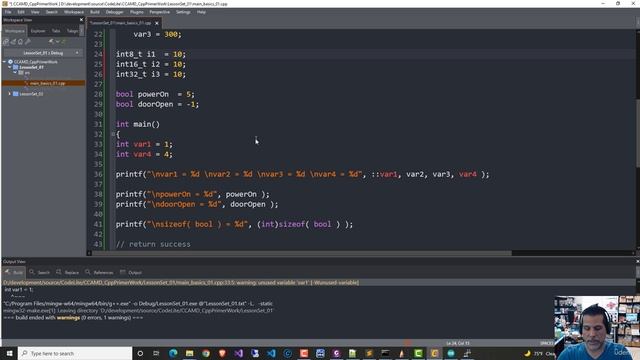The width and height of the screenshot is (640, 360).
Task: Open Google Chrome from the taskbar
Action: coord(206,353)
